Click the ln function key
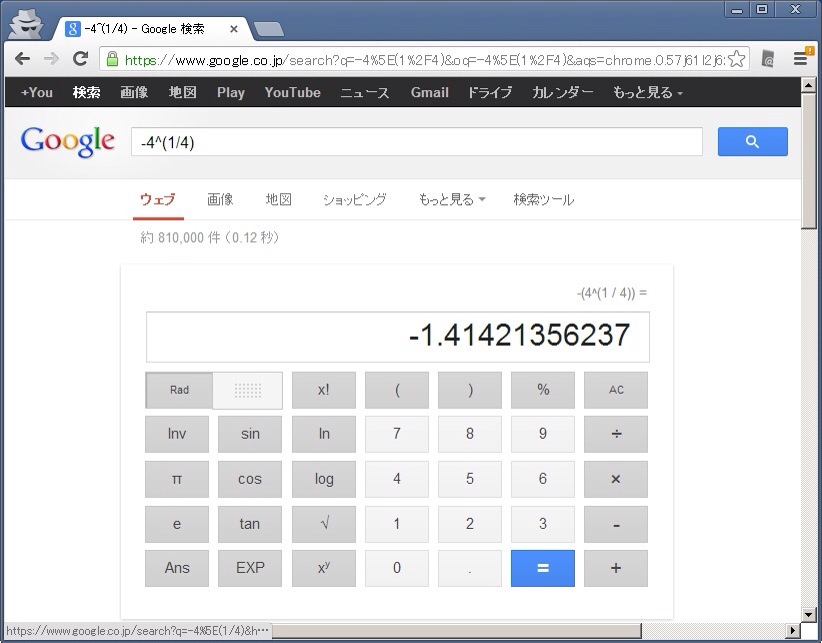Screen dimensions: 822x643 323,434
